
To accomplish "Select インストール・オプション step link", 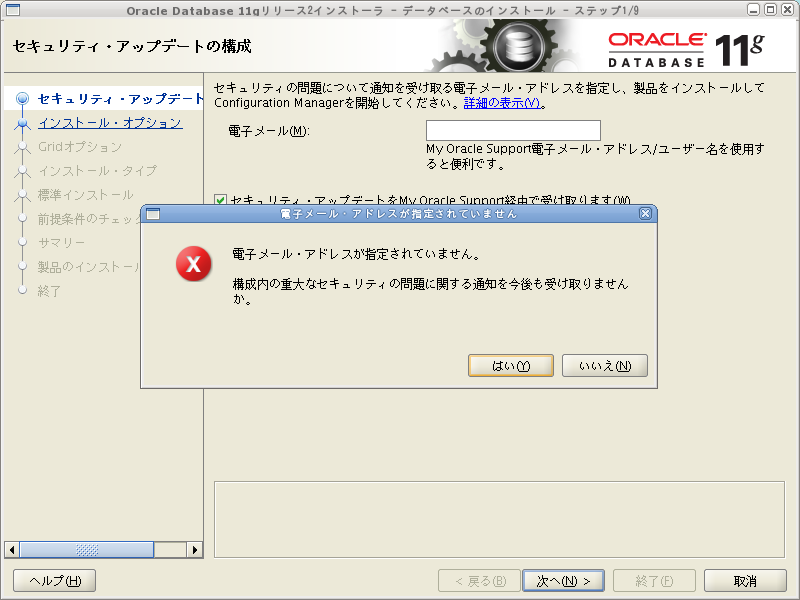I will 110,122.
